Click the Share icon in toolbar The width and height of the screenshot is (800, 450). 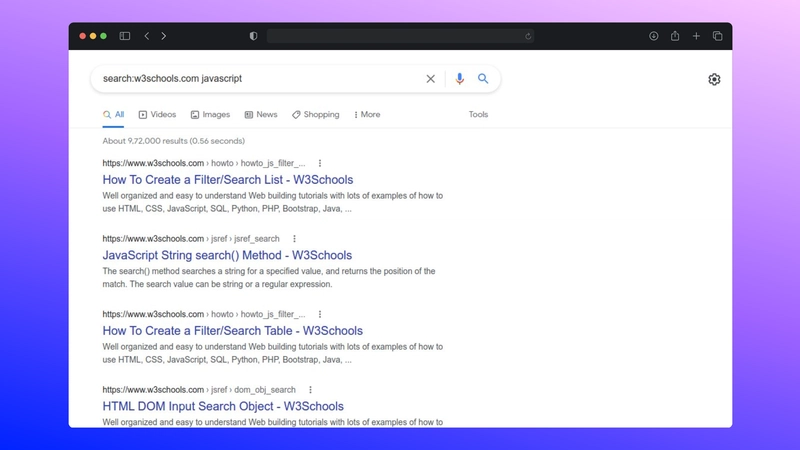pos(675,36)
